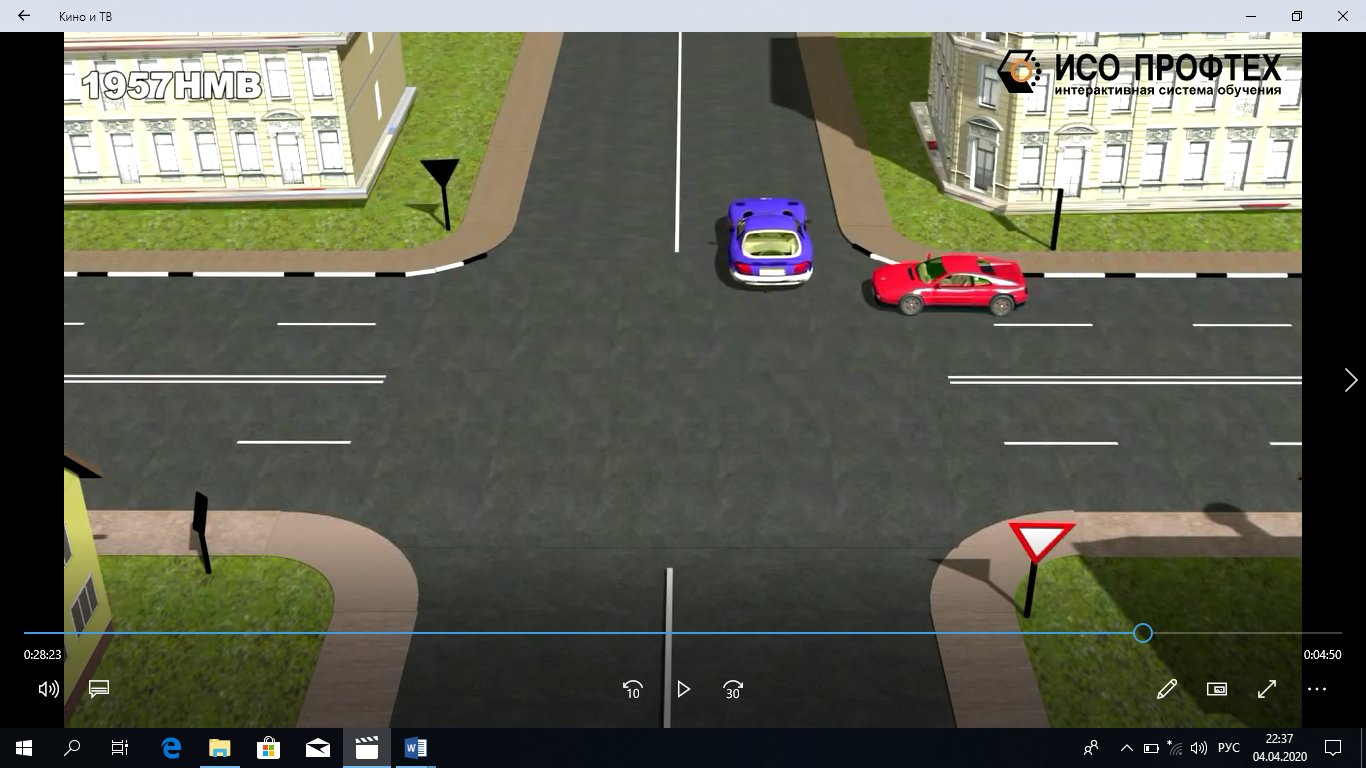This screenshot has width=1366, height=768.
Task: Click the seek bar playhead circle
Action: click(x=1143, y=633)
